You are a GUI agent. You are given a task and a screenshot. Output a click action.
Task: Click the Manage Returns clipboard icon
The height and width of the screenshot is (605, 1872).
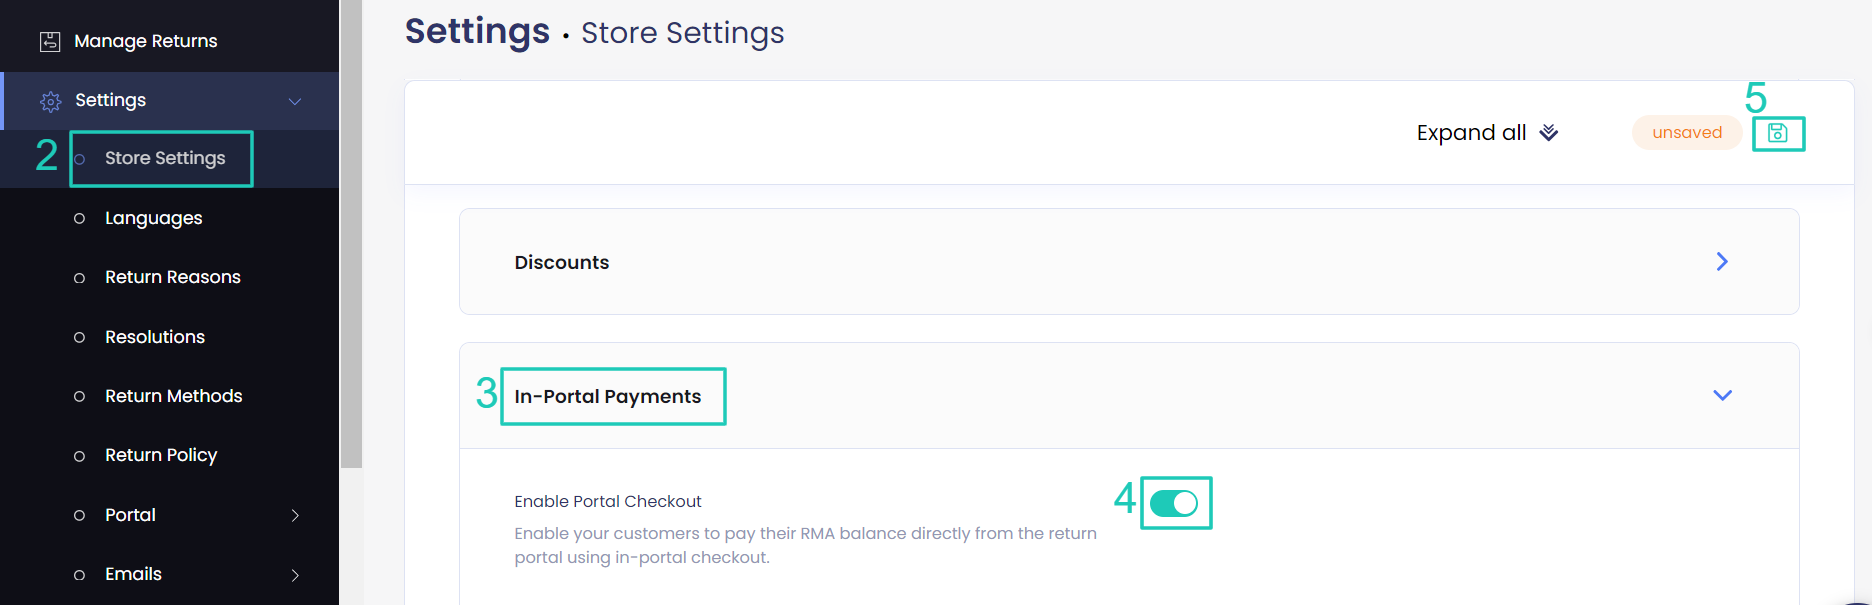coord(48,40)
